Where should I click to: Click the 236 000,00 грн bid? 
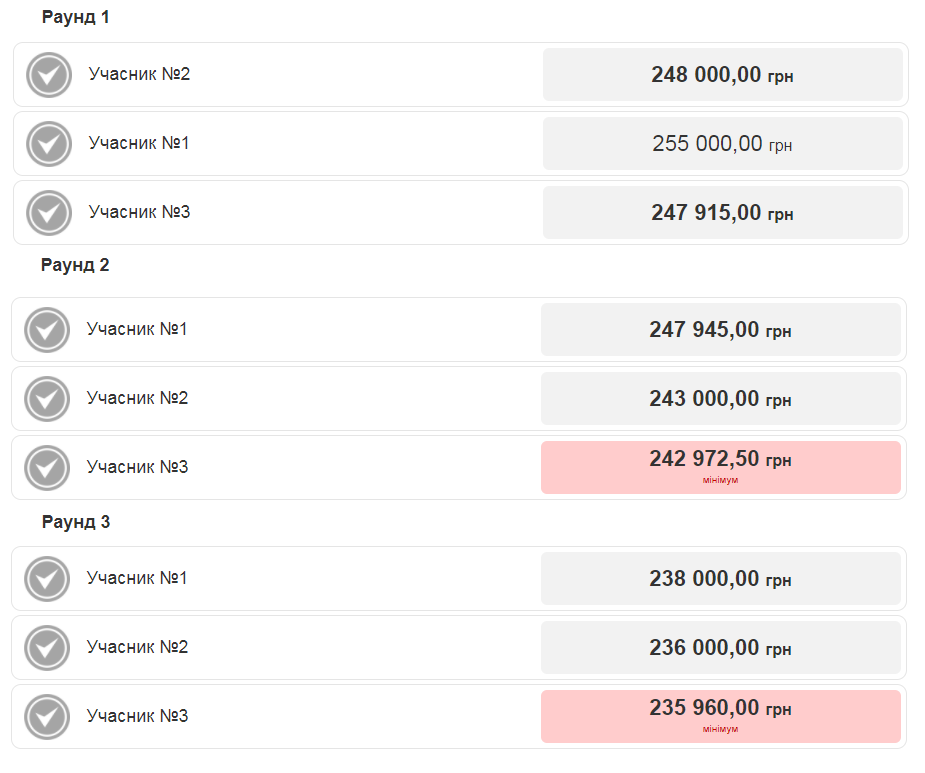pyautogui.click(x=720, y=648)
